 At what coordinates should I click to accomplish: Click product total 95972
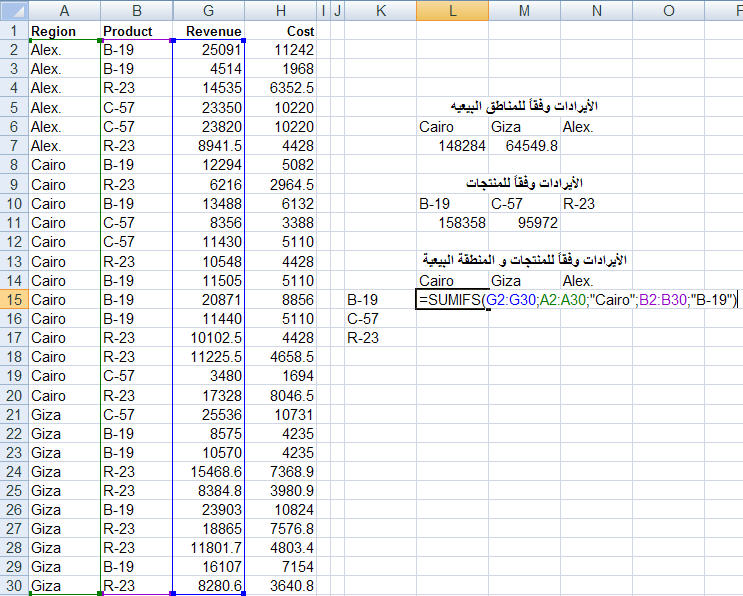click(x=537, y=223)
